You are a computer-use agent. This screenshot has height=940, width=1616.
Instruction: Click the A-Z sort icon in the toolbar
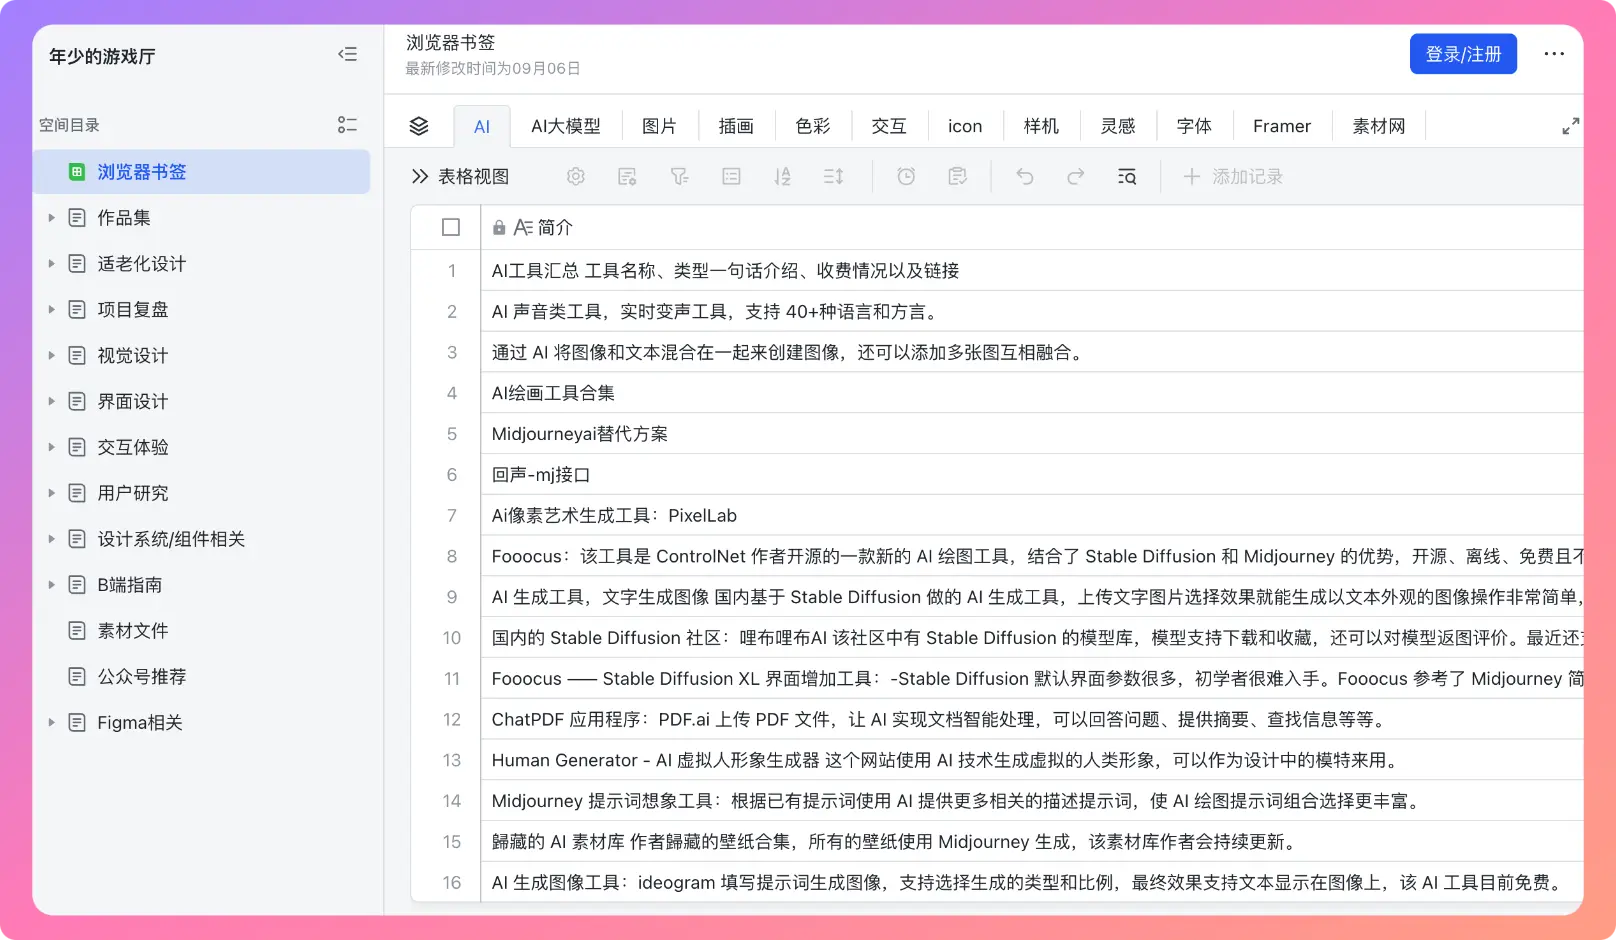[782, 177]
